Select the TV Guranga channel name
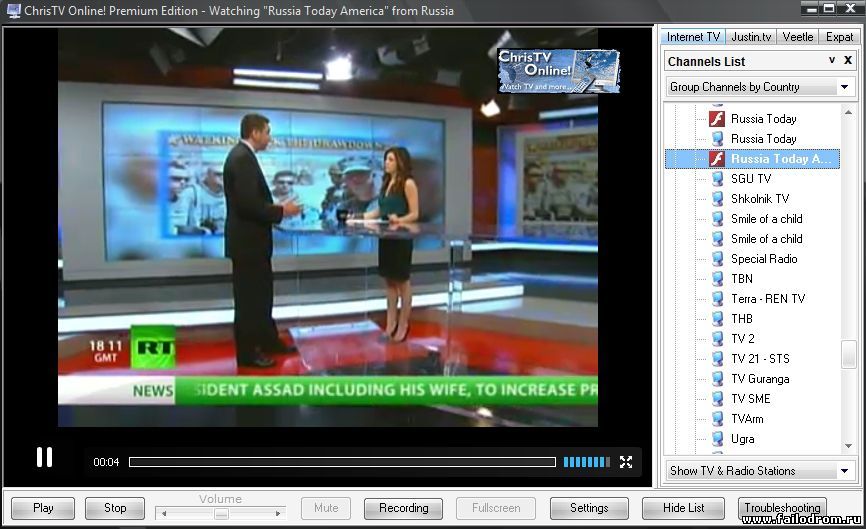Screen dimensions: 866x529 (760, 379)
